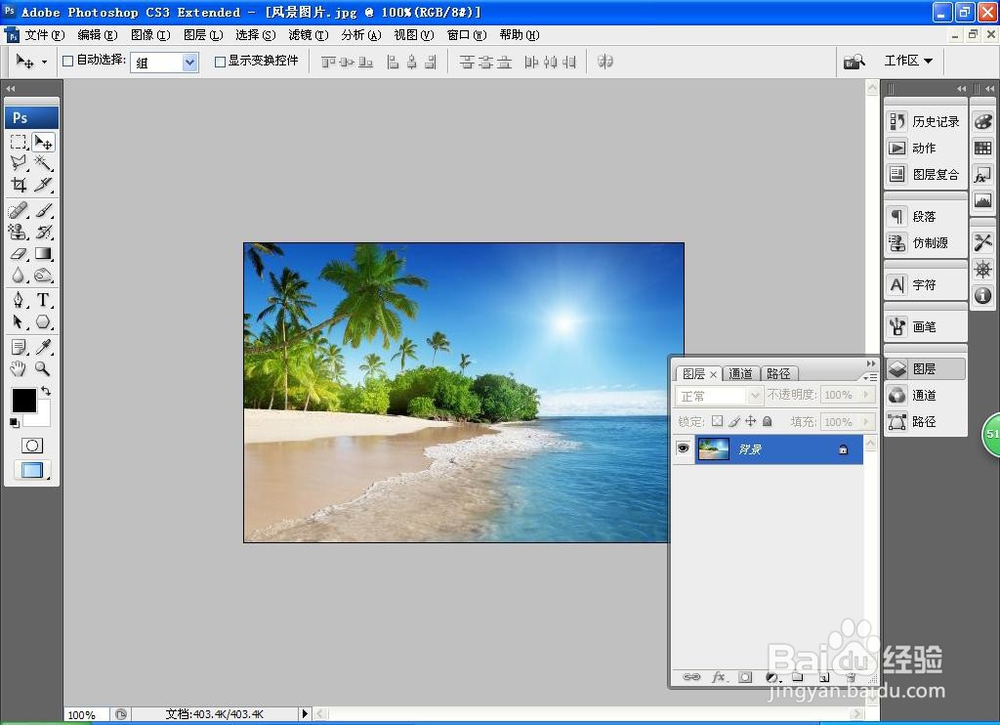Select the Eyedropper tool
1000x725 pixels.
43,347
